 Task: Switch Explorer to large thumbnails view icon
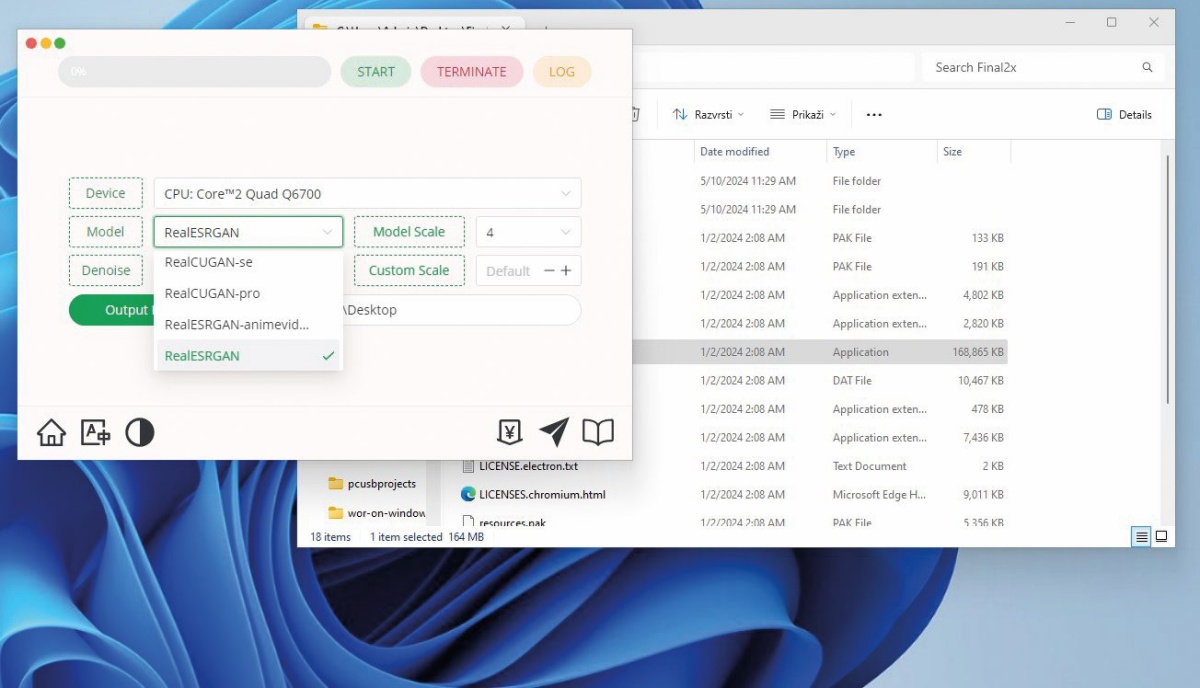[x=1161, y=537]
